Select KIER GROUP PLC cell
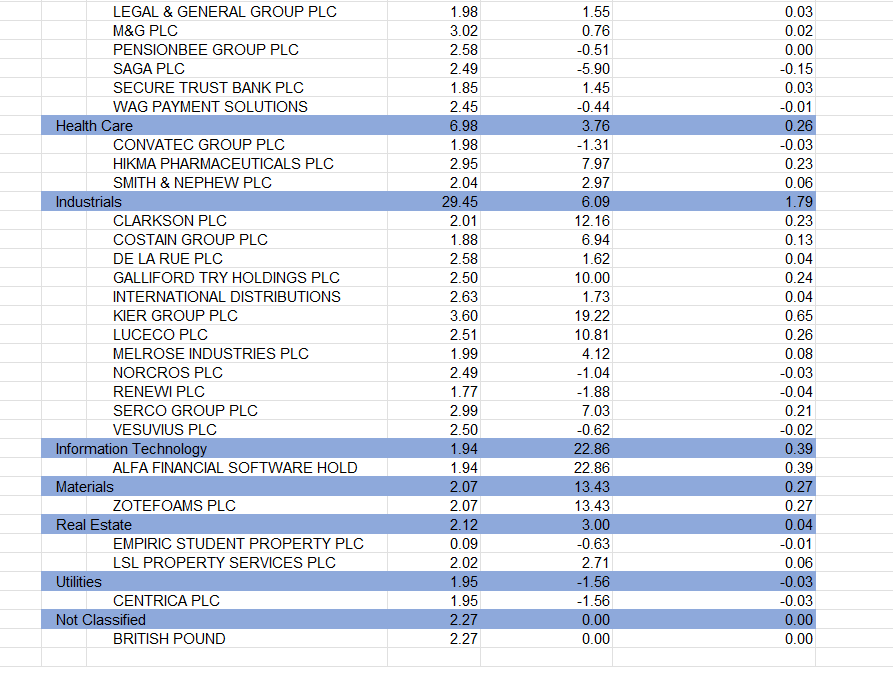The height and width of the screenshot is (686, 893). (237, 315)
